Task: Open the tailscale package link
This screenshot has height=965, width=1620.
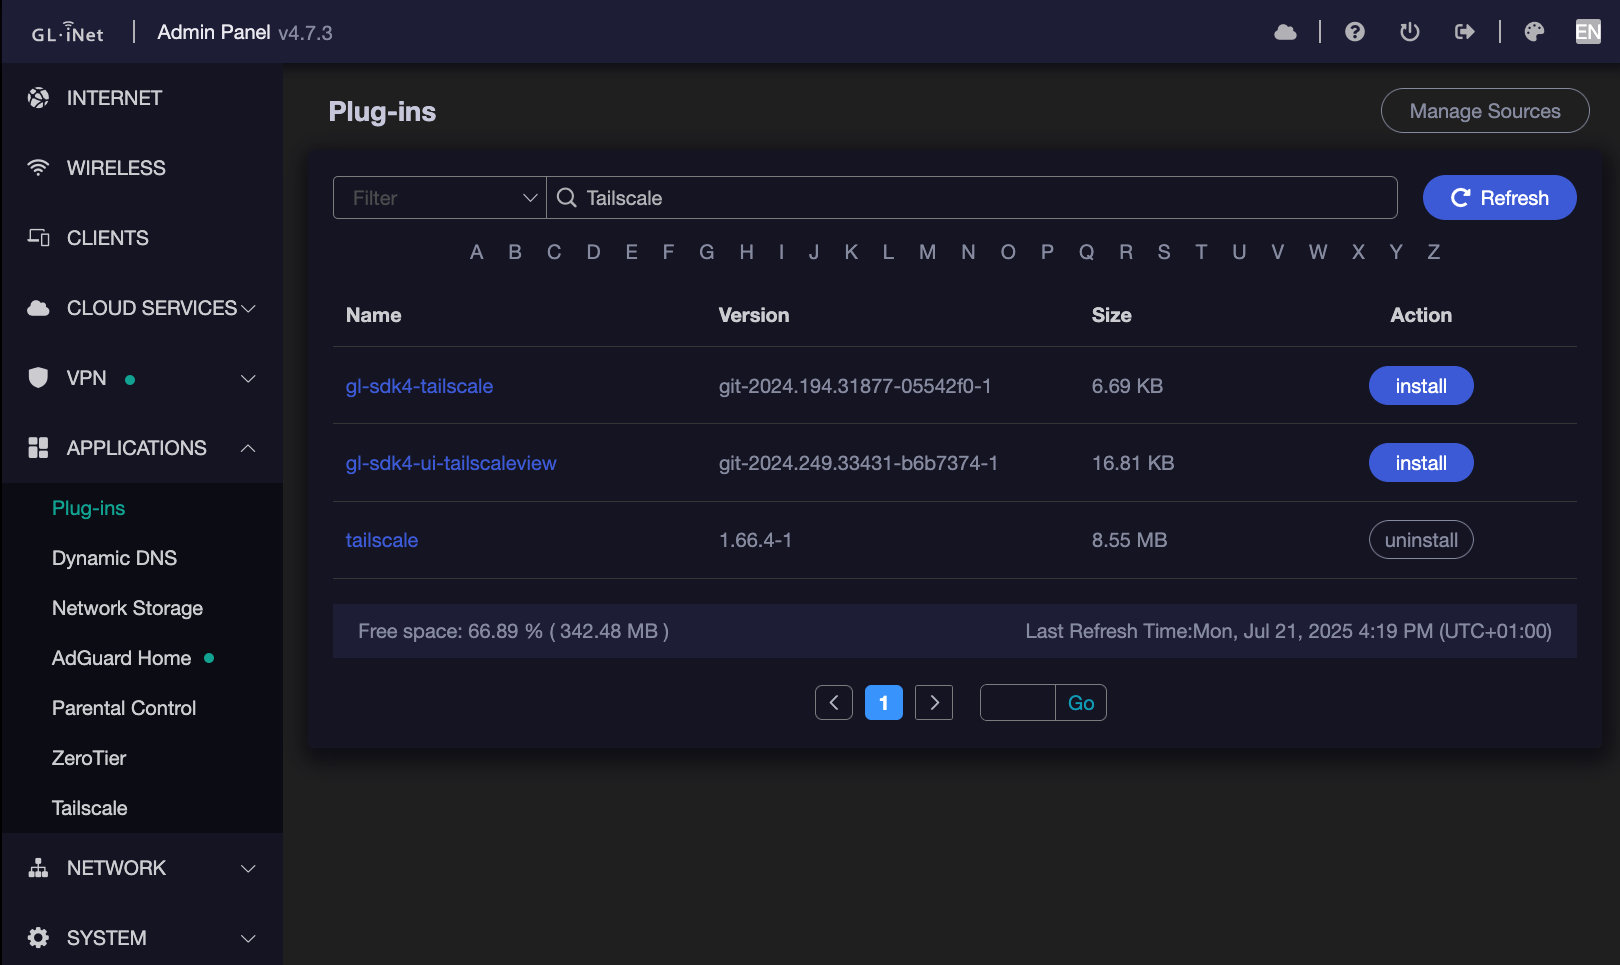Action: pos(382,540)
